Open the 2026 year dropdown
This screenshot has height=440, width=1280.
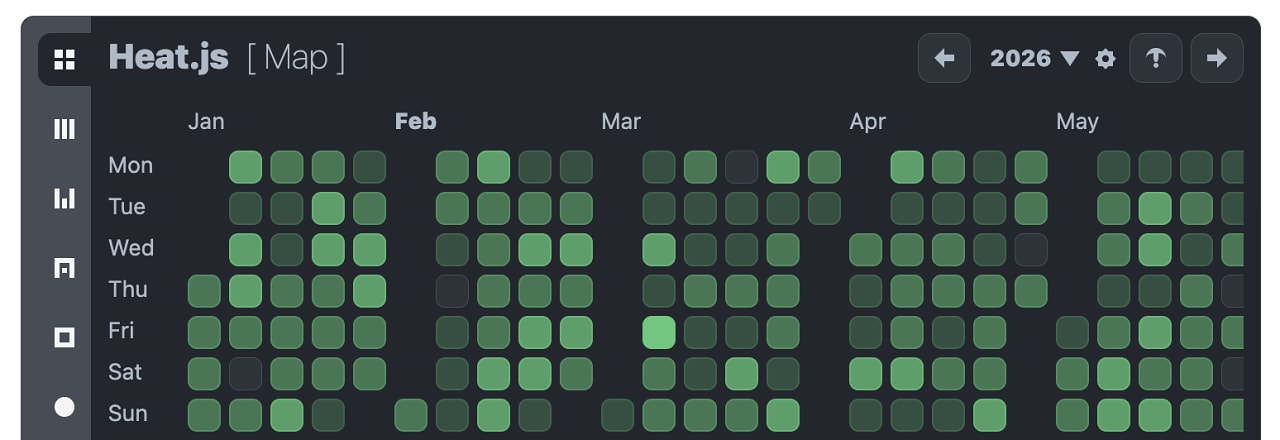coord(1035,58)
